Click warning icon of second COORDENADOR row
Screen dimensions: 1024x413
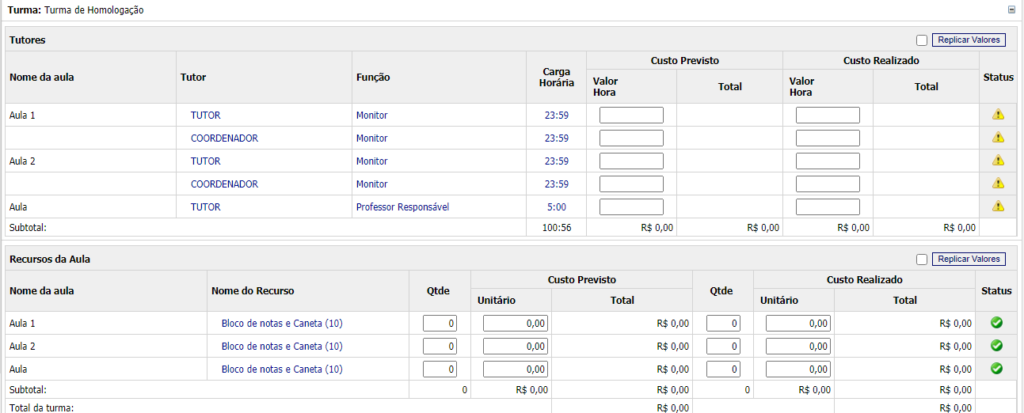997,184
